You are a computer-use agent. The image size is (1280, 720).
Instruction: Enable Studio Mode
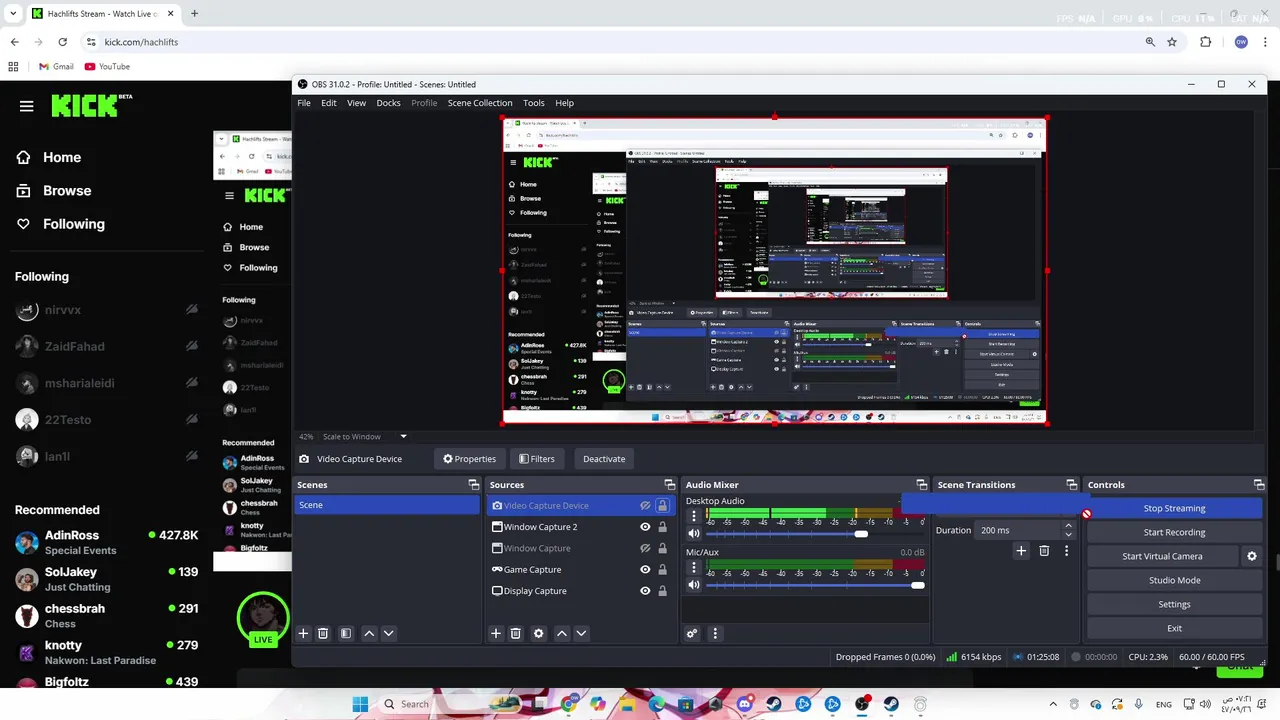pos(1174,580)
